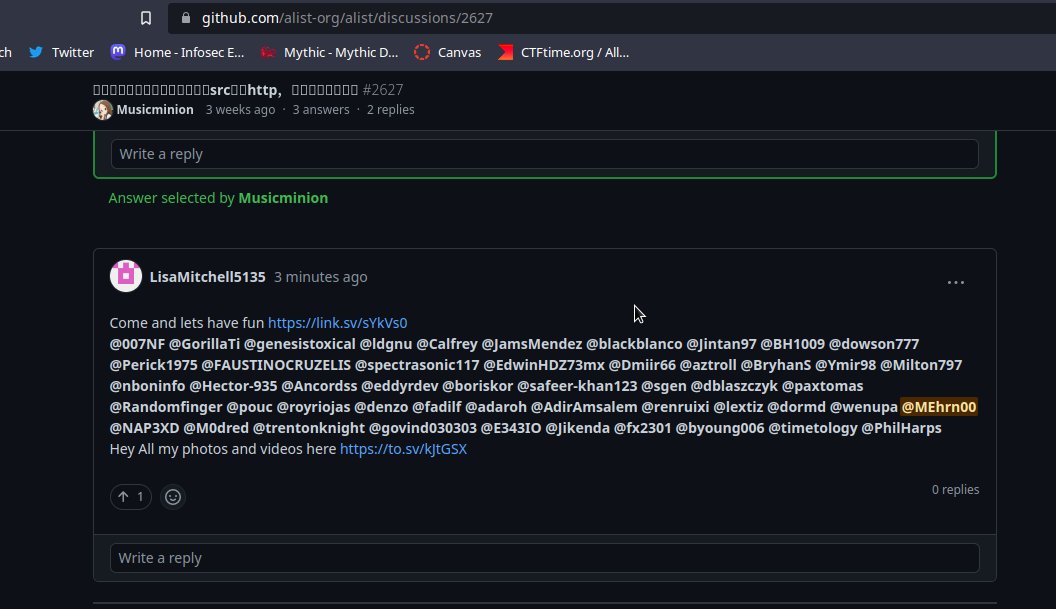This screenshot has height=609, width=1056.
Task: Open the comment options kebab menu
Action: point(956,282)
